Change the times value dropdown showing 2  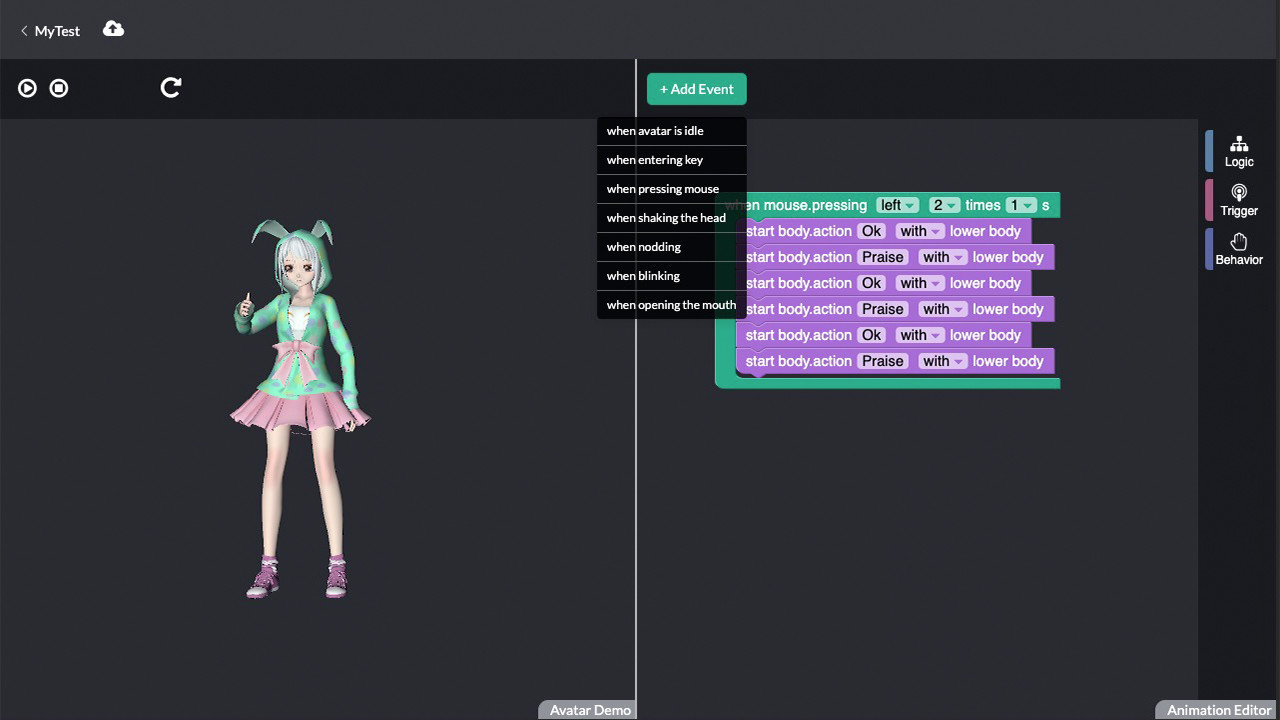[943, 205]
